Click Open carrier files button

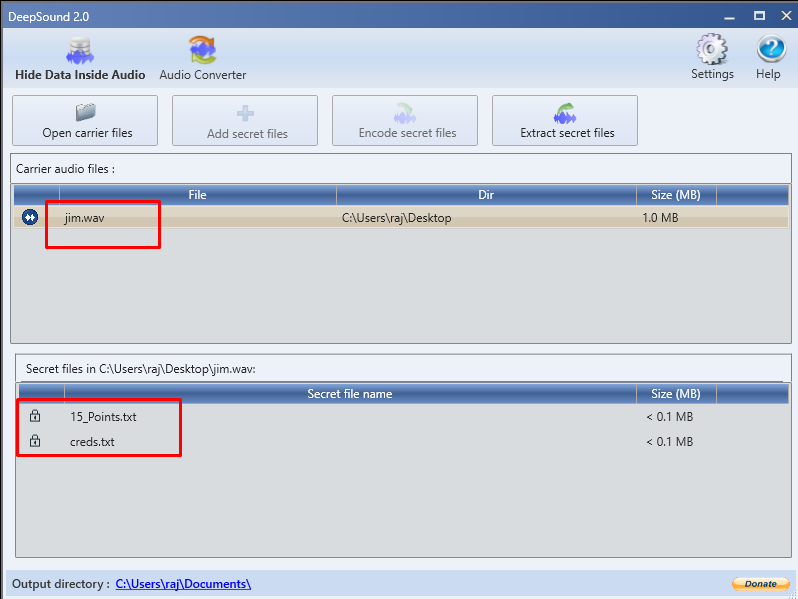(85, 121)
